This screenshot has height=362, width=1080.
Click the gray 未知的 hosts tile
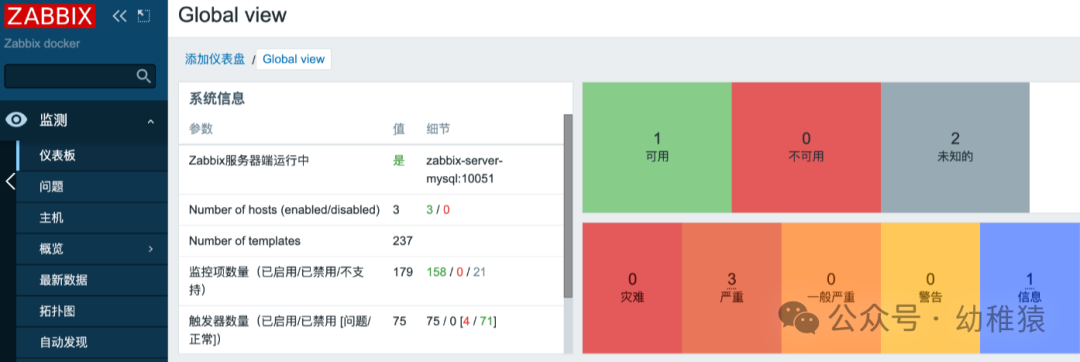point(955,147)
